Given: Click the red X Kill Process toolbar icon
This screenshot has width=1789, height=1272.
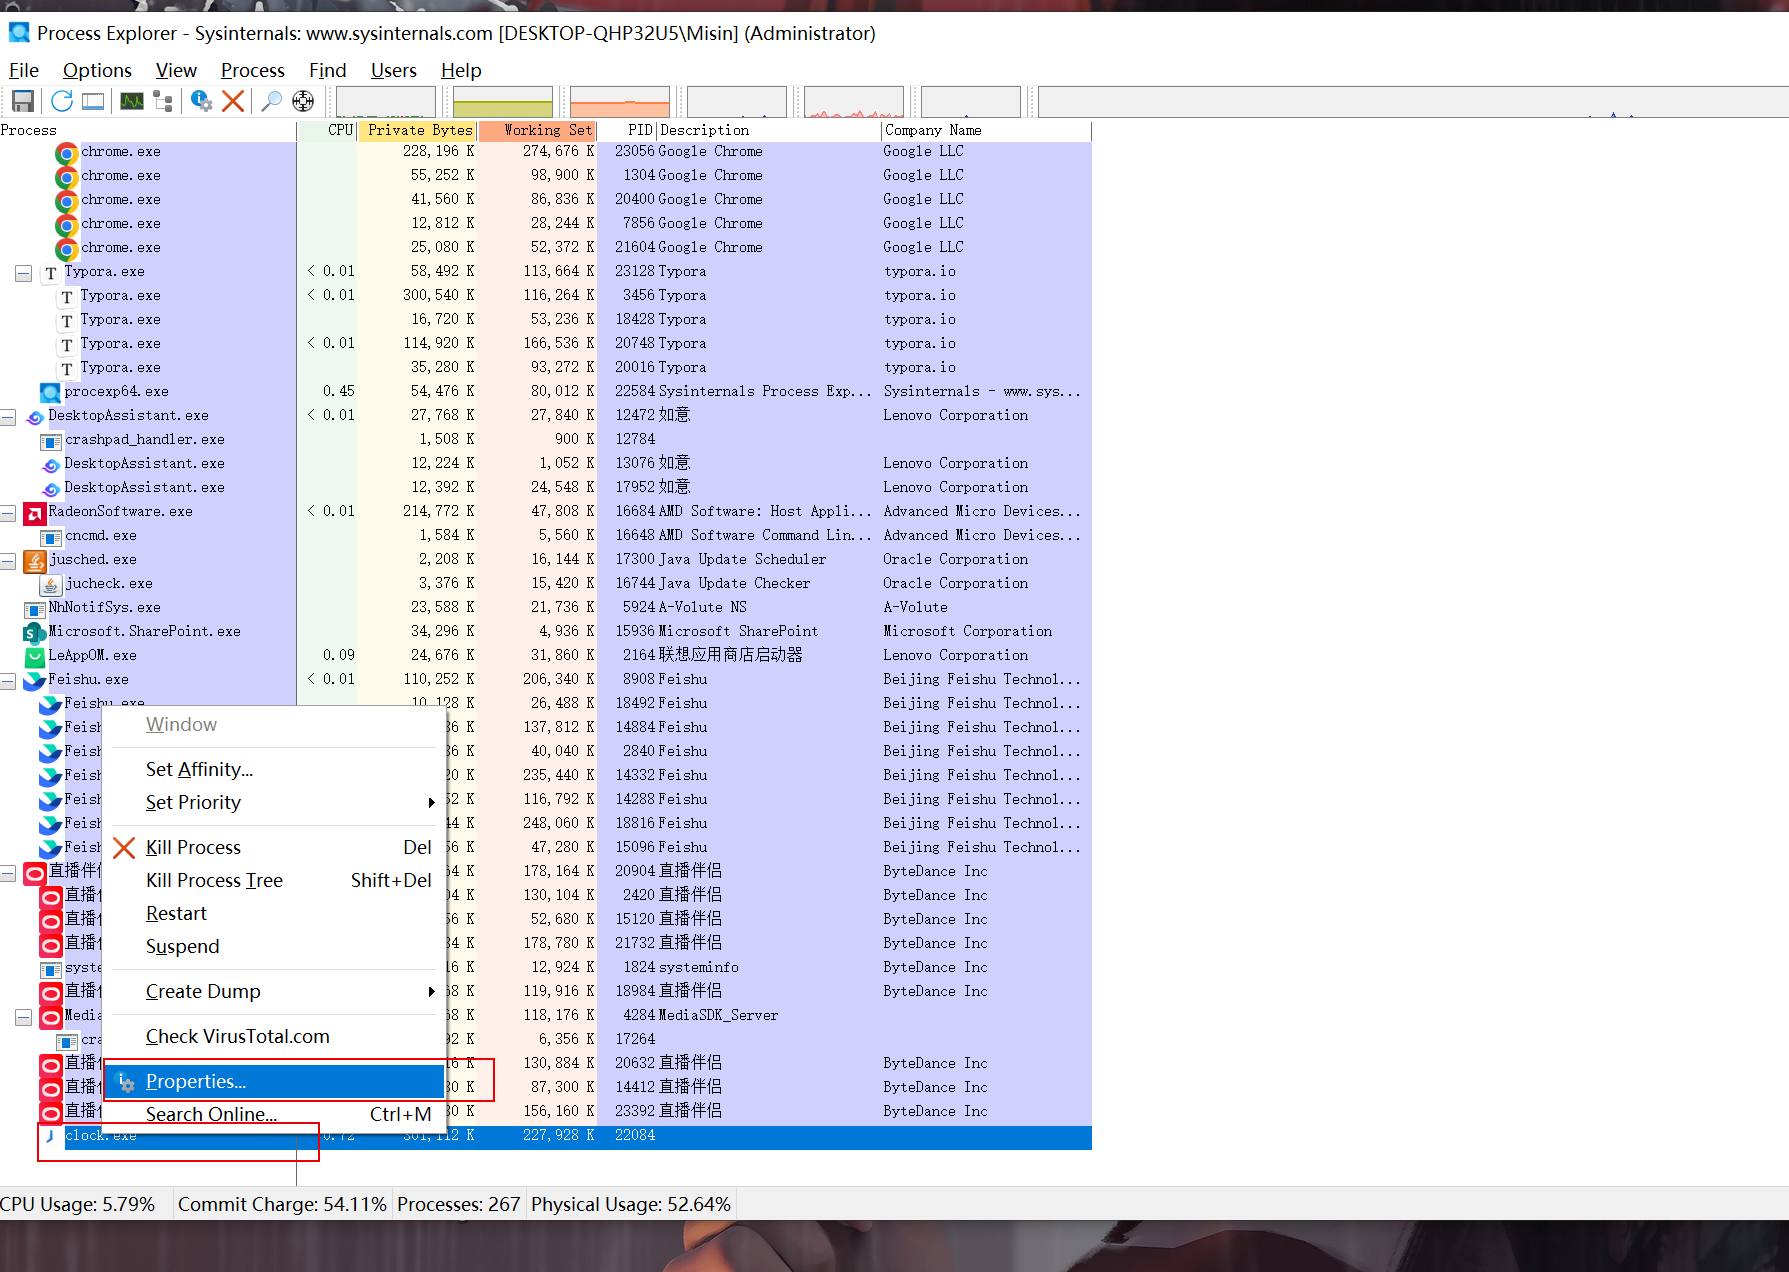Looking at the screenshot, I should 233,101.
